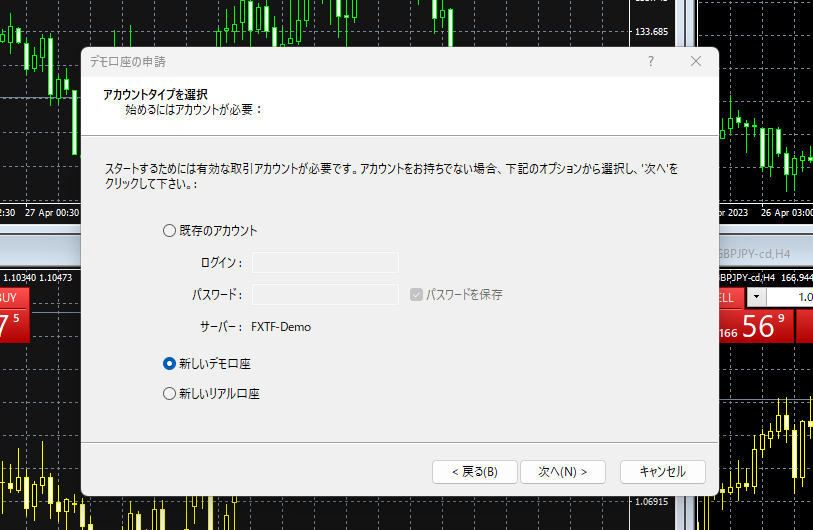Screen dimensions: 813x530
Task: Open the volume dropdown arrow beside SELL
Action: pos(757,297)
